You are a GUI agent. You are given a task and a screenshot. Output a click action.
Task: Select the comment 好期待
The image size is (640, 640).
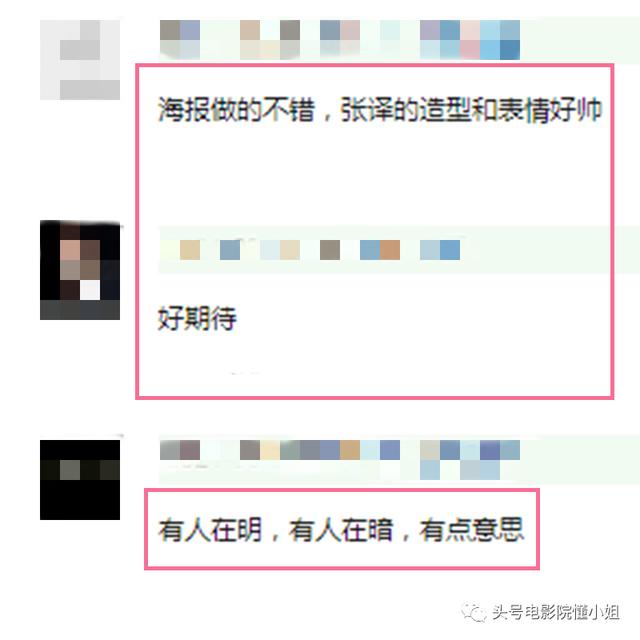(x=197, y=318)
